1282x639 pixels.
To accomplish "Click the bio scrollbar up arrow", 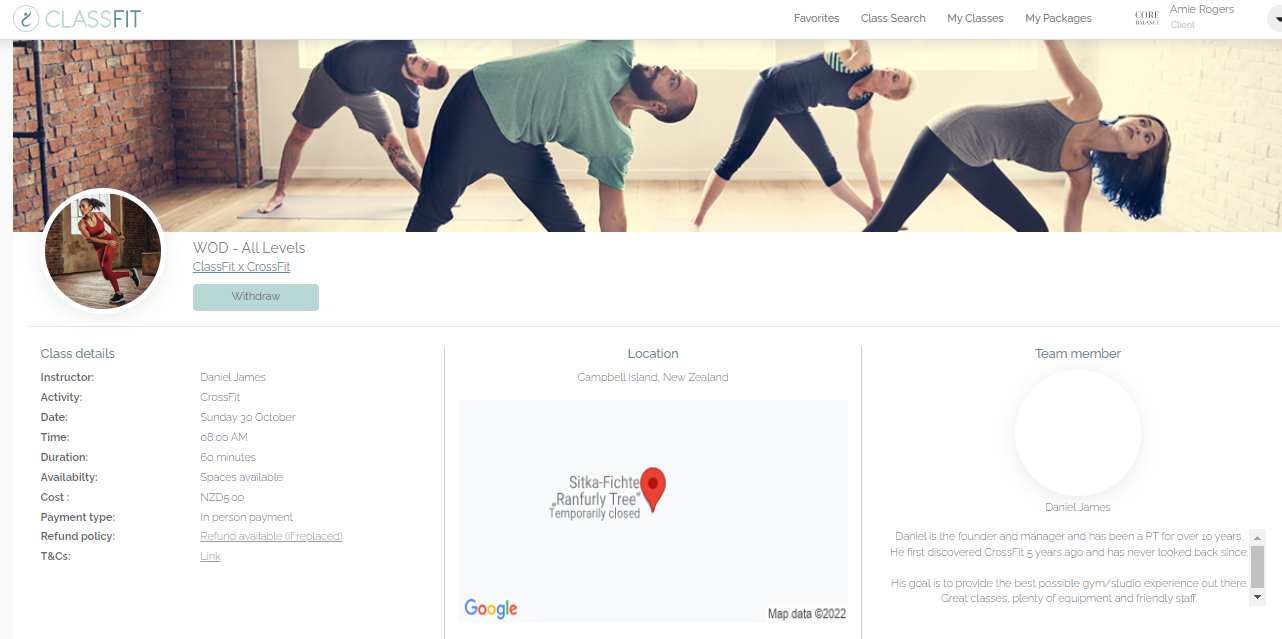I will coord(1258,537).
